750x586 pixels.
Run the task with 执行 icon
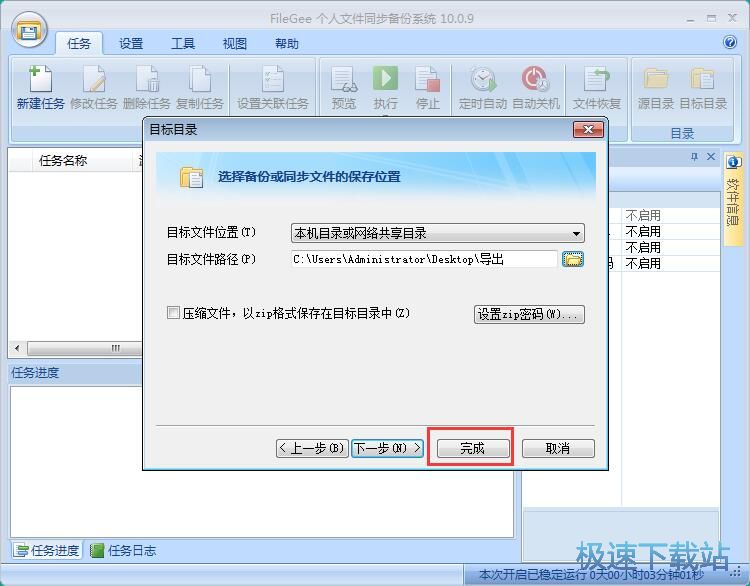[x=385, y=79]
